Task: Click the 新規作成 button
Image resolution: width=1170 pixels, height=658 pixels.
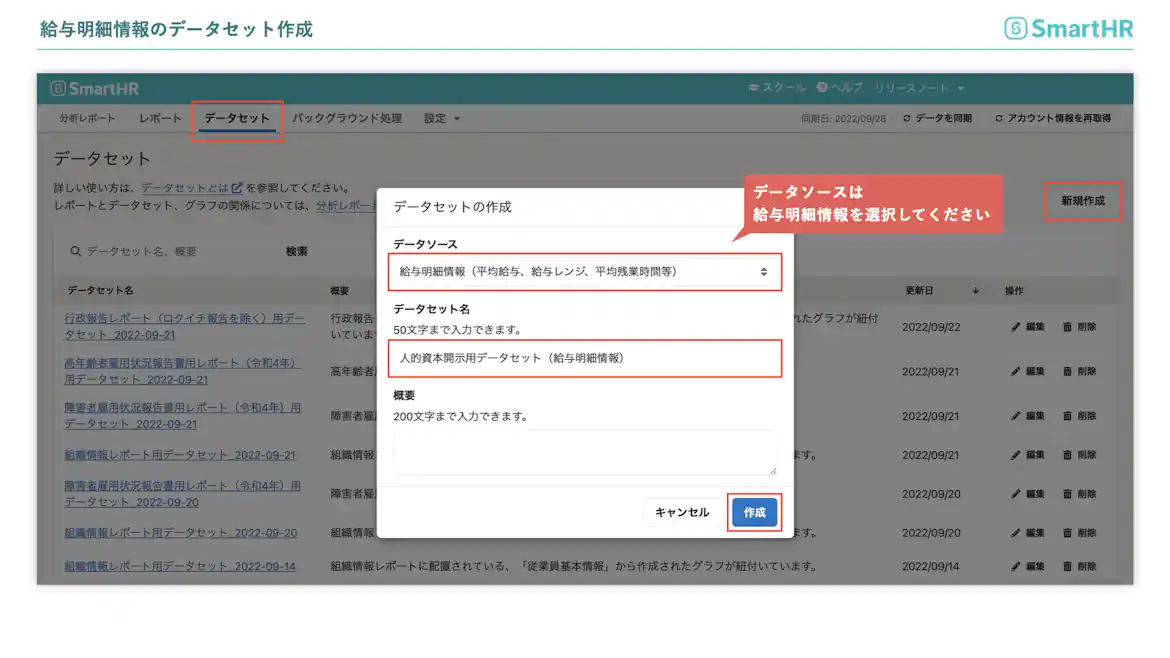Action: [x=1084, y=200]
